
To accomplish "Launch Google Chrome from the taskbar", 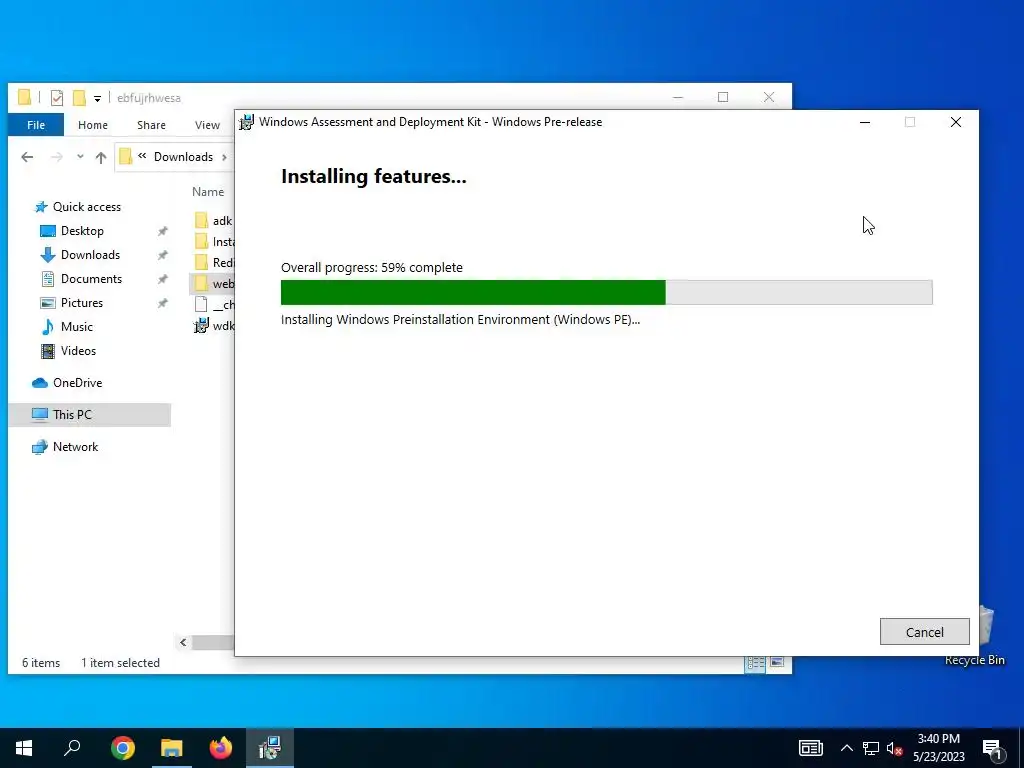I will coord(123,748).
